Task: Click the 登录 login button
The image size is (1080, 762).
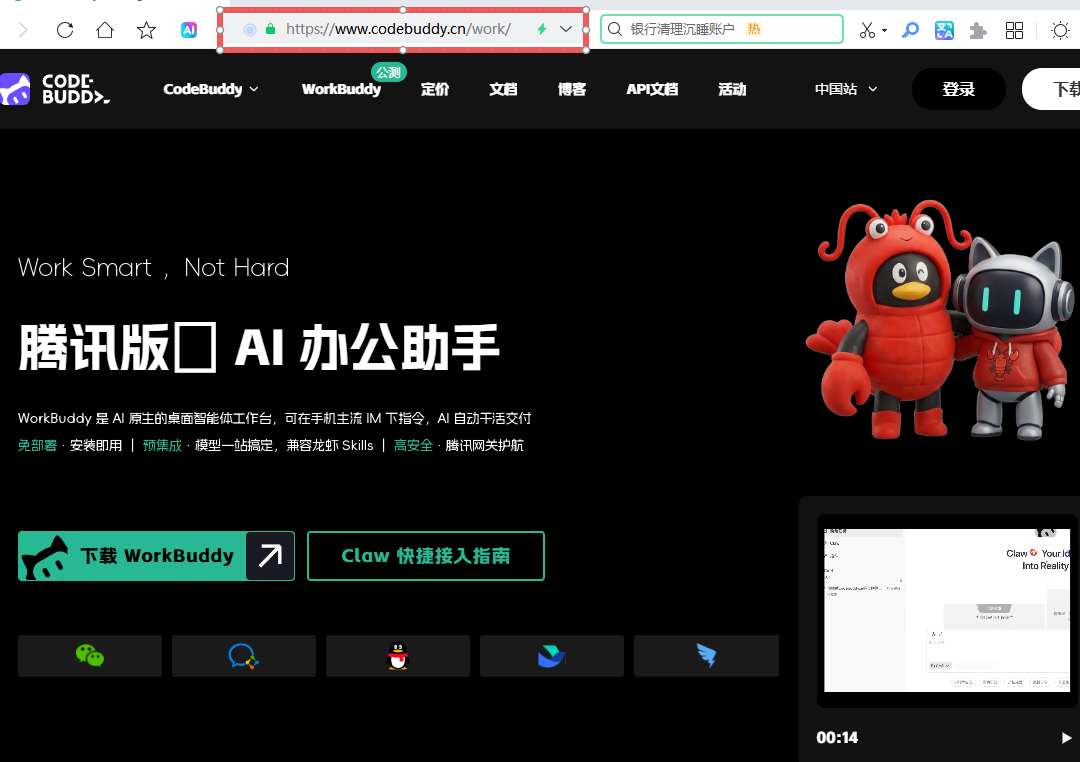Action: [959, 89]
